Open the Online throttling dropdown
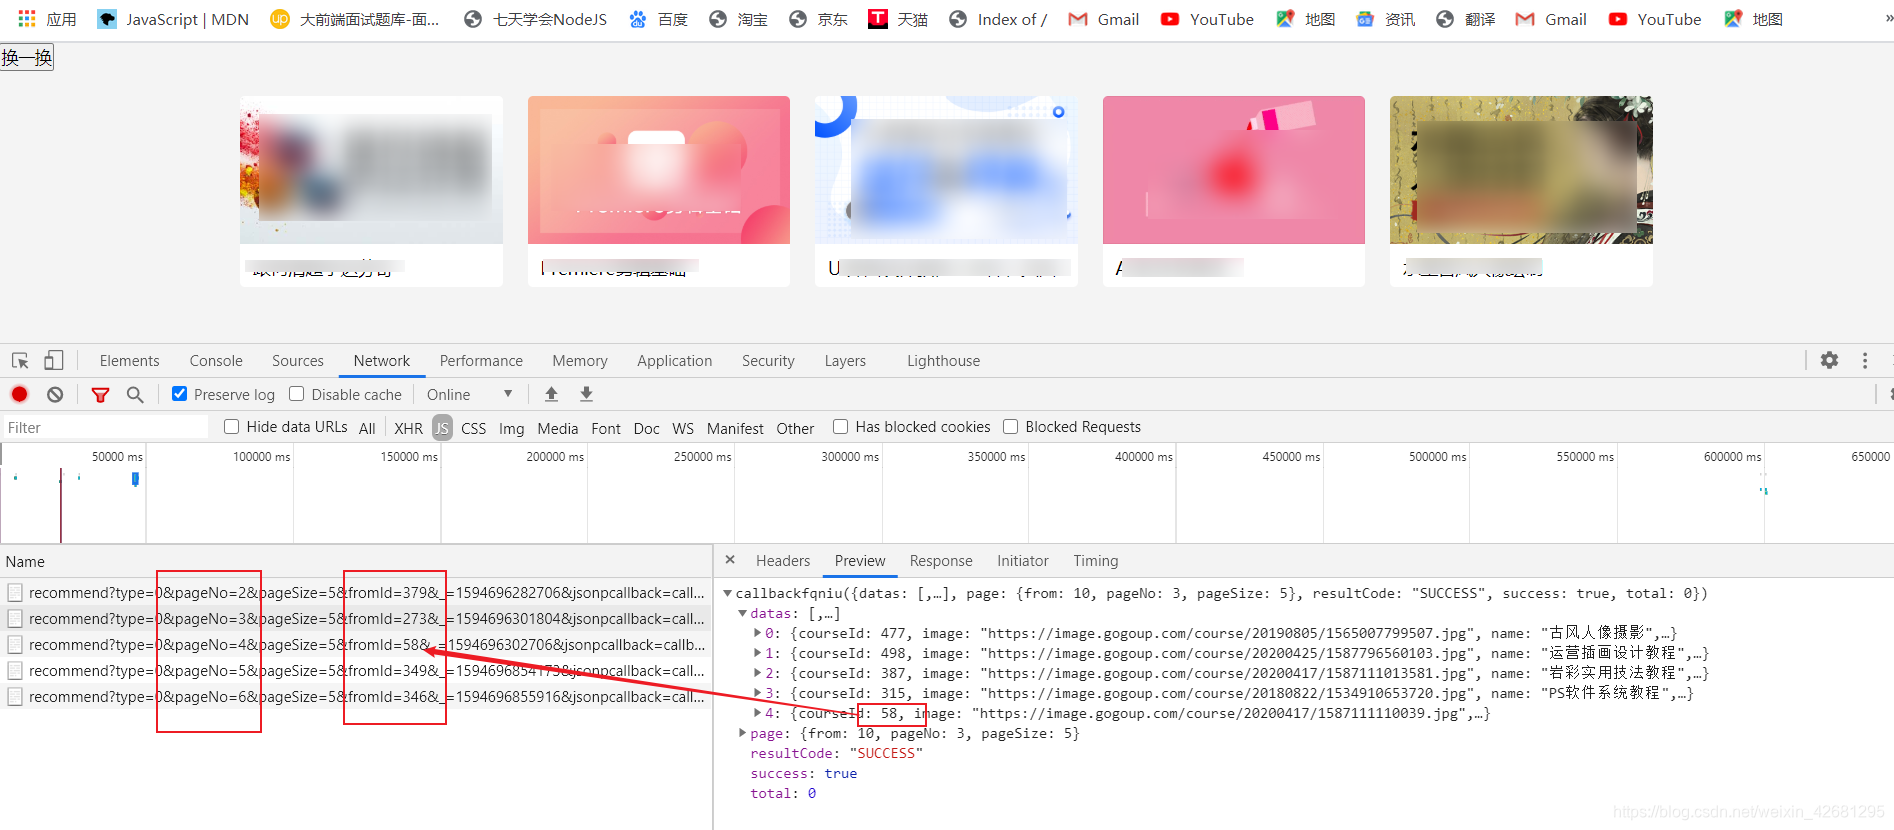Viewport: 1894px width, 830px height. pos(469,394)
